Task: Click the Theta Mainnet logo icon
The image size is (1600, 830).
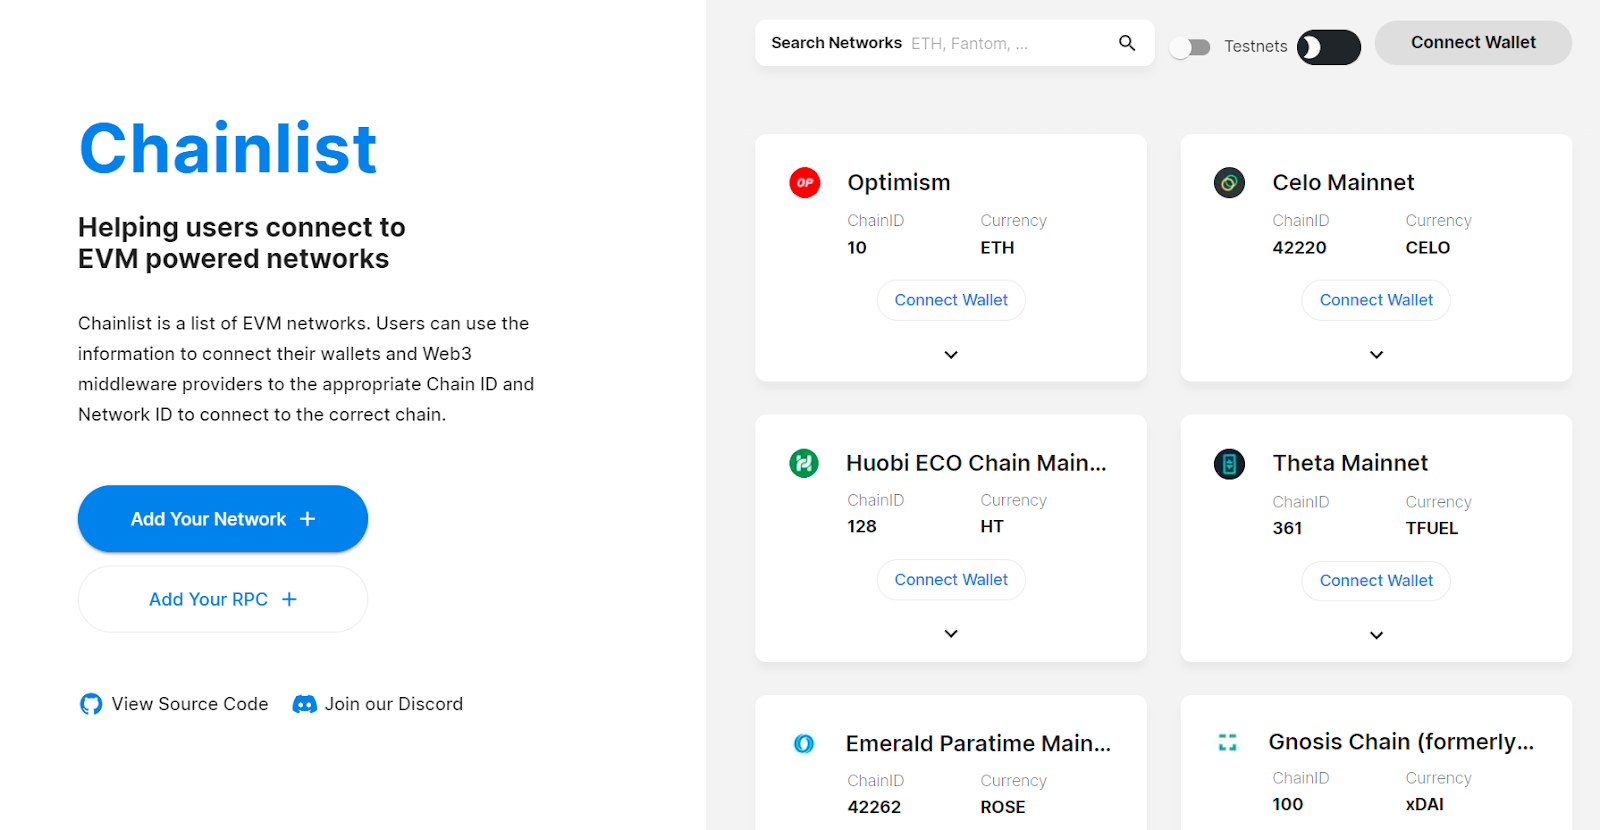Action: 1229,464
